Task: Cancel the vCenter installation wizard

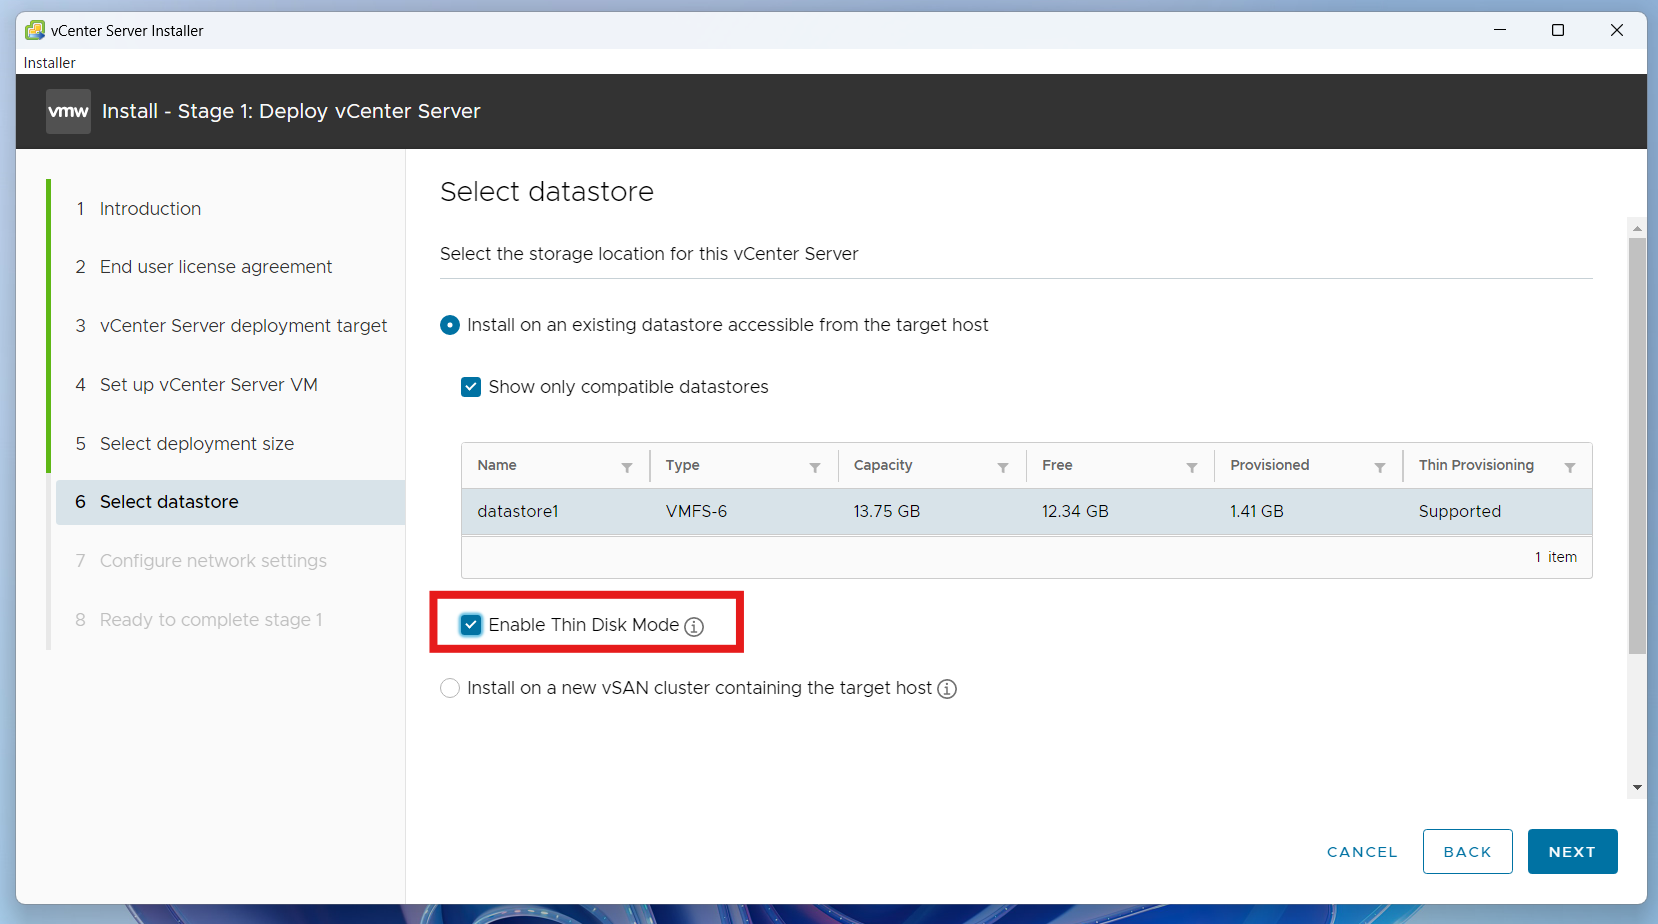Action: pos(1362,852)
